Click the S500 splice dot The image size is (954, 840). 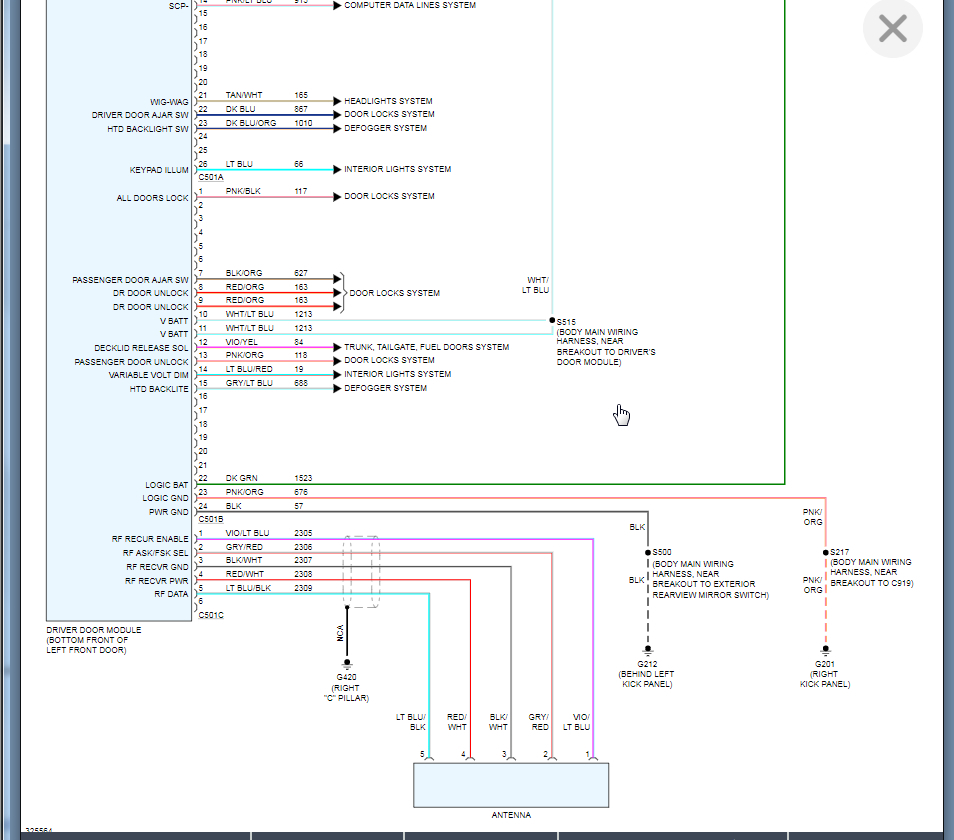coord(647,552)
